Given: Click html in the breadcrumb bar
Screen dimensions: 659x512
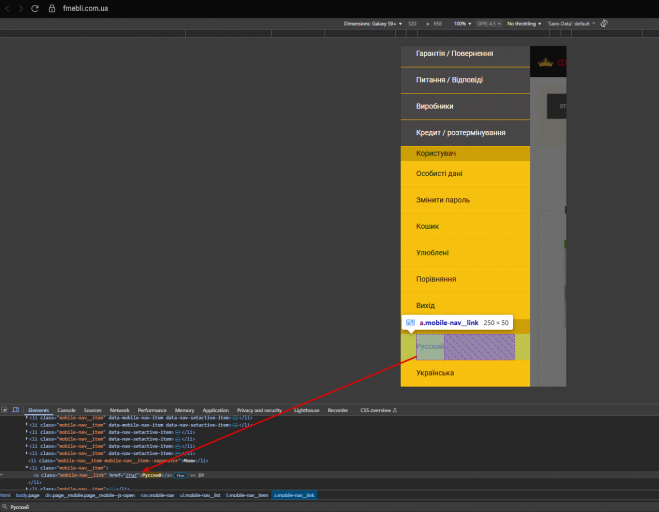Looking at the screenshot, I should click(5, 495).
